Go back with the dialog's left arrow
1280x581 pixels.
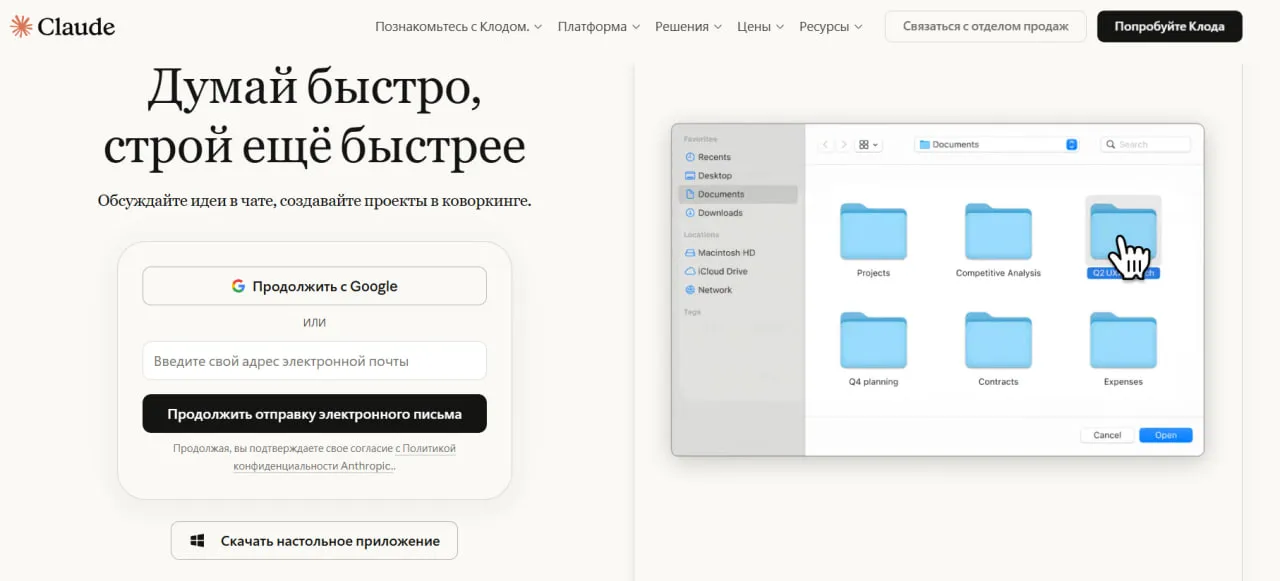(x=826, y=145)
